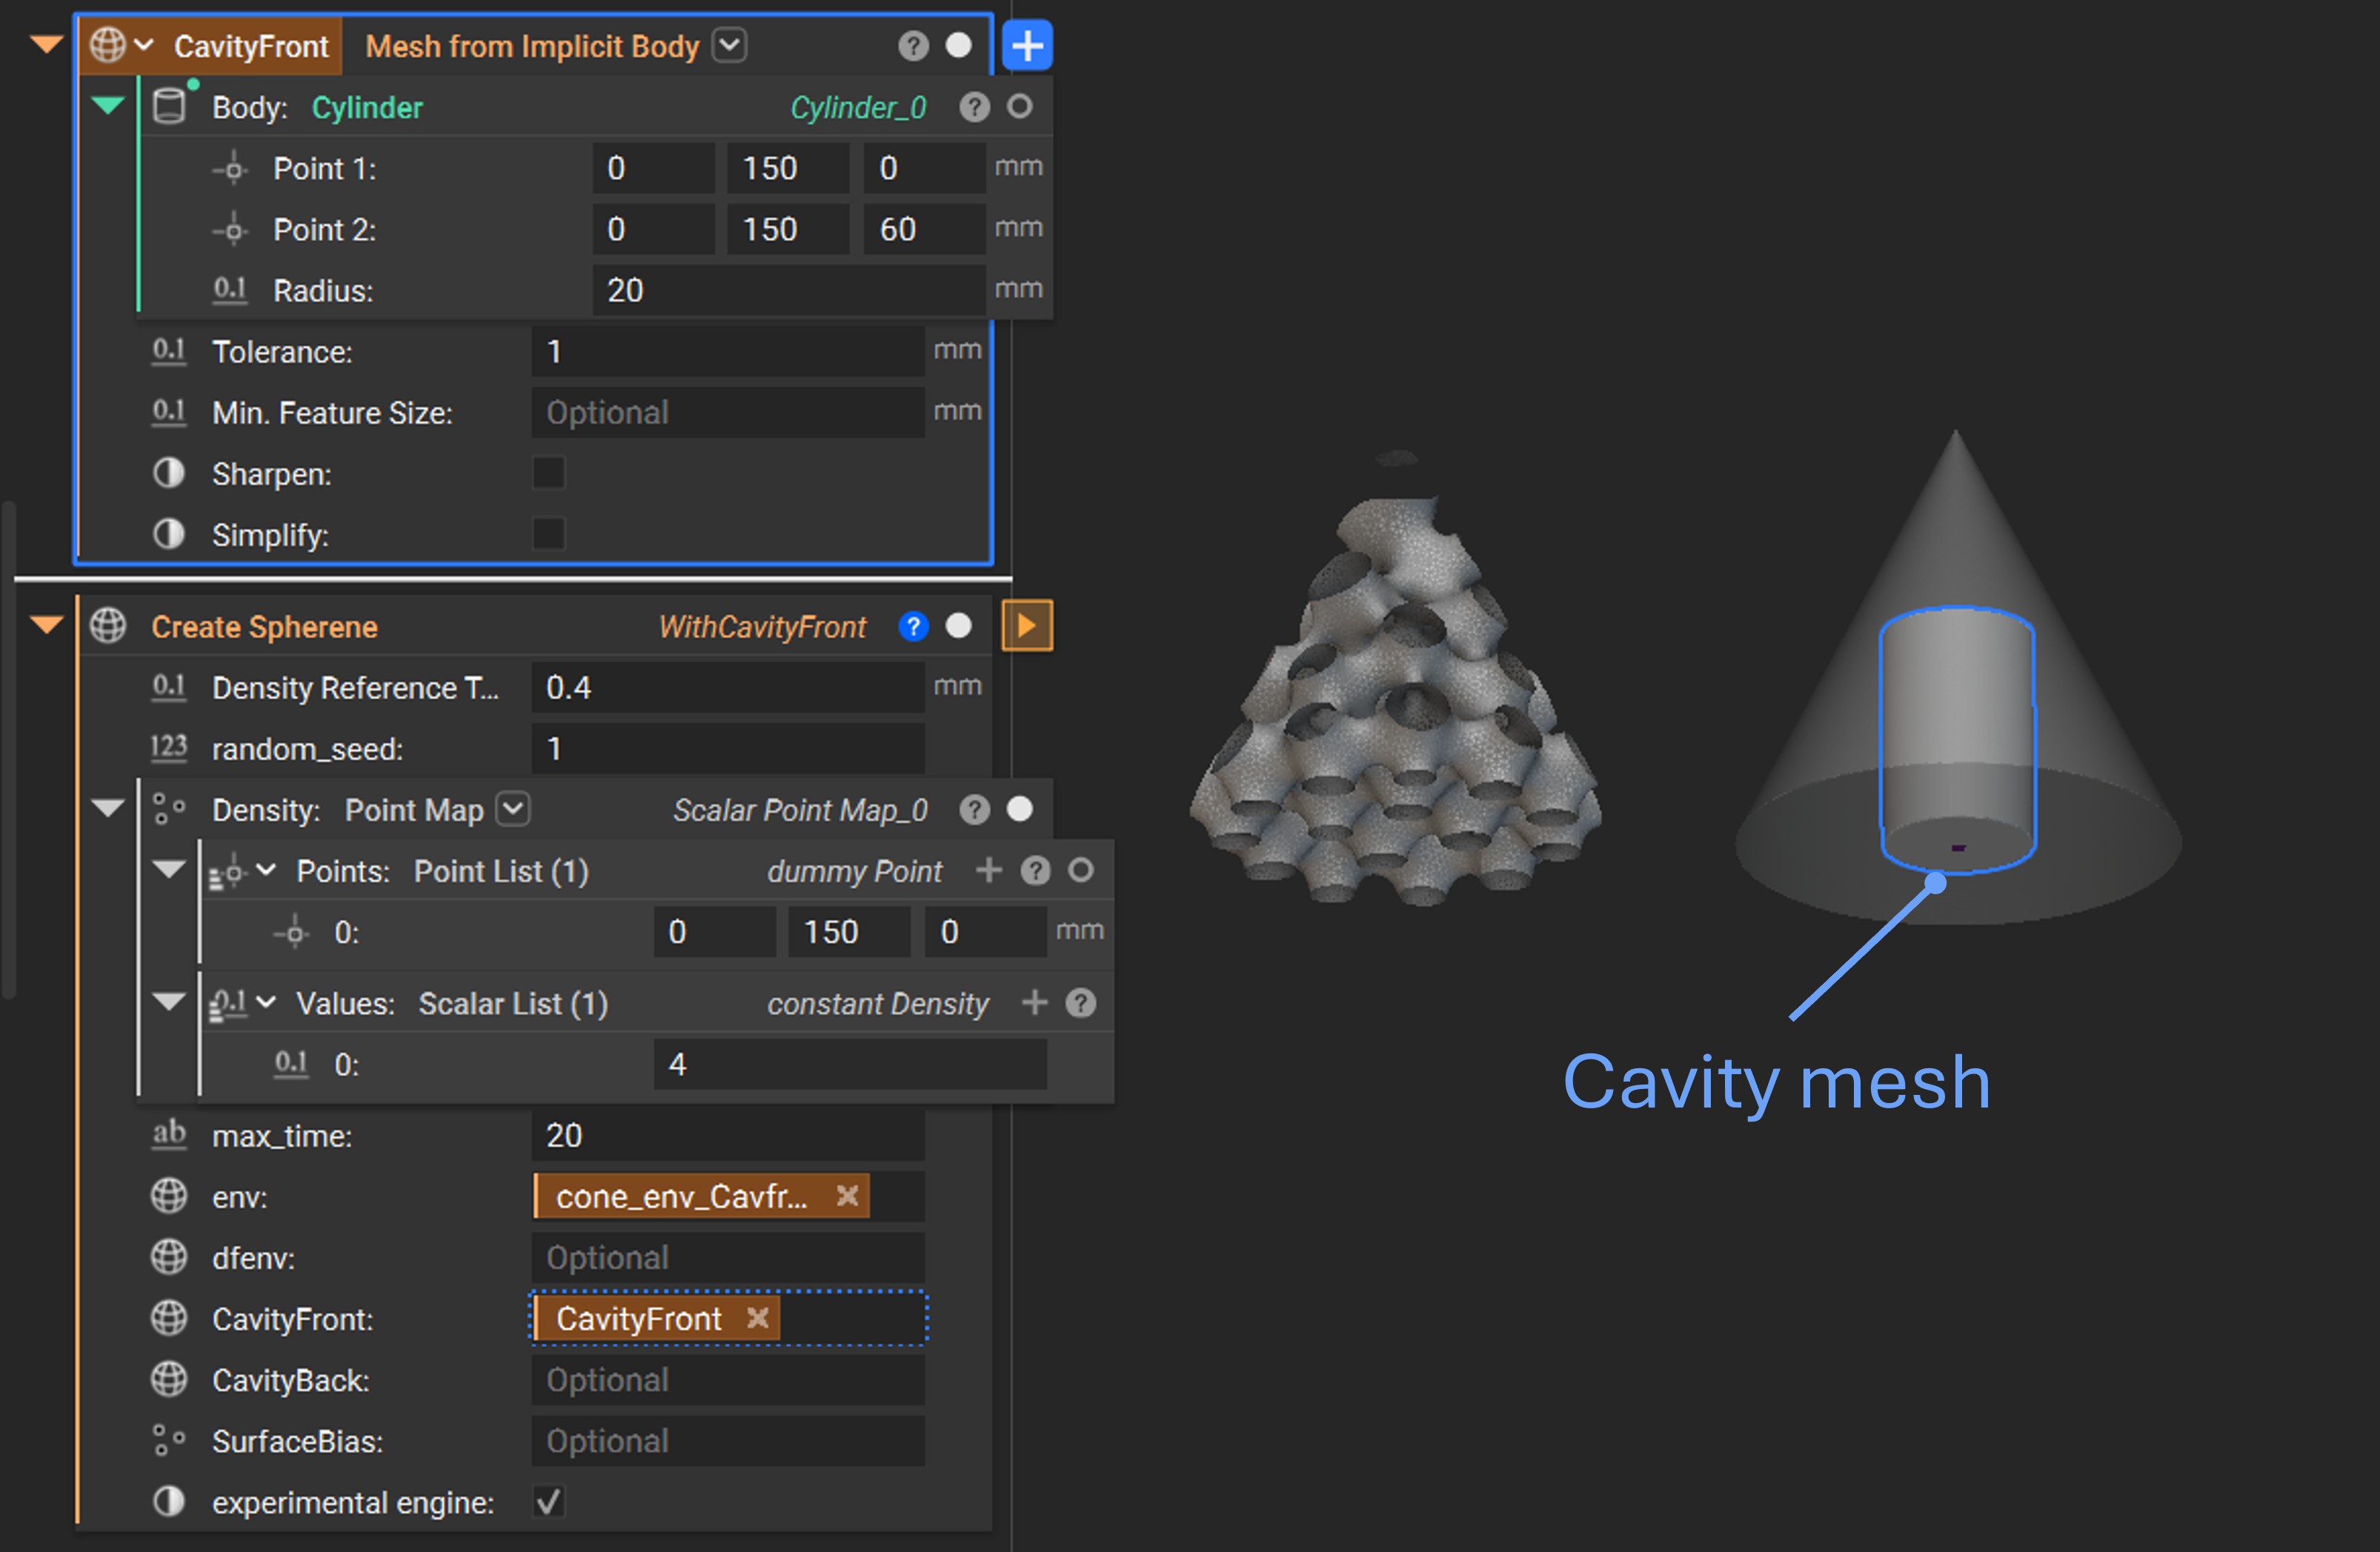This screenshot has width=2380, height=1552.
Task: Open Density Point Map type dropdown
Action: [x=513, y=808]
